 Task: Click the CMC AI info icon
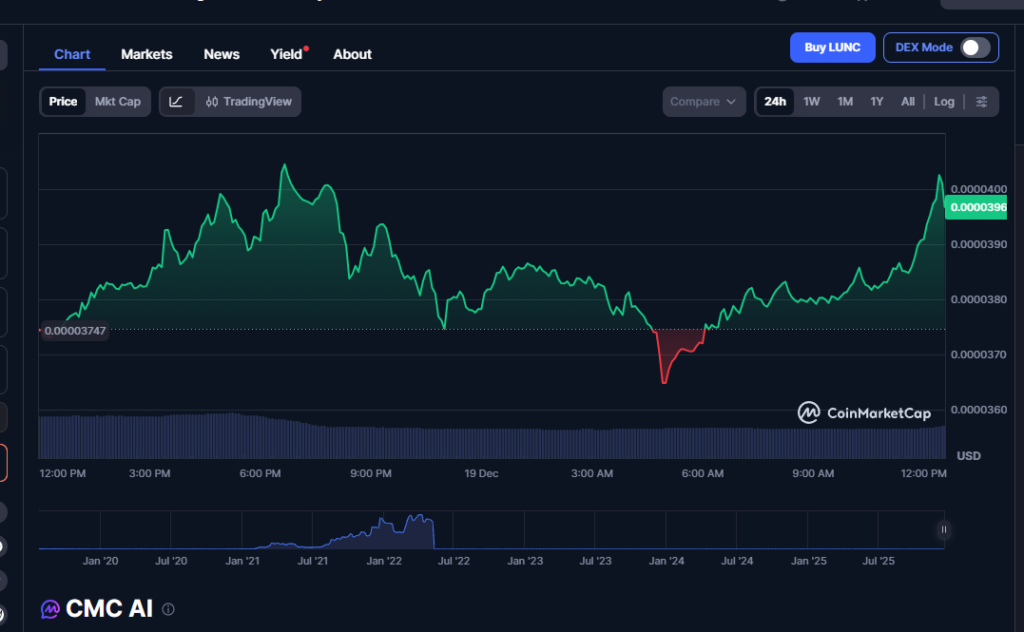tap(168, 609)
